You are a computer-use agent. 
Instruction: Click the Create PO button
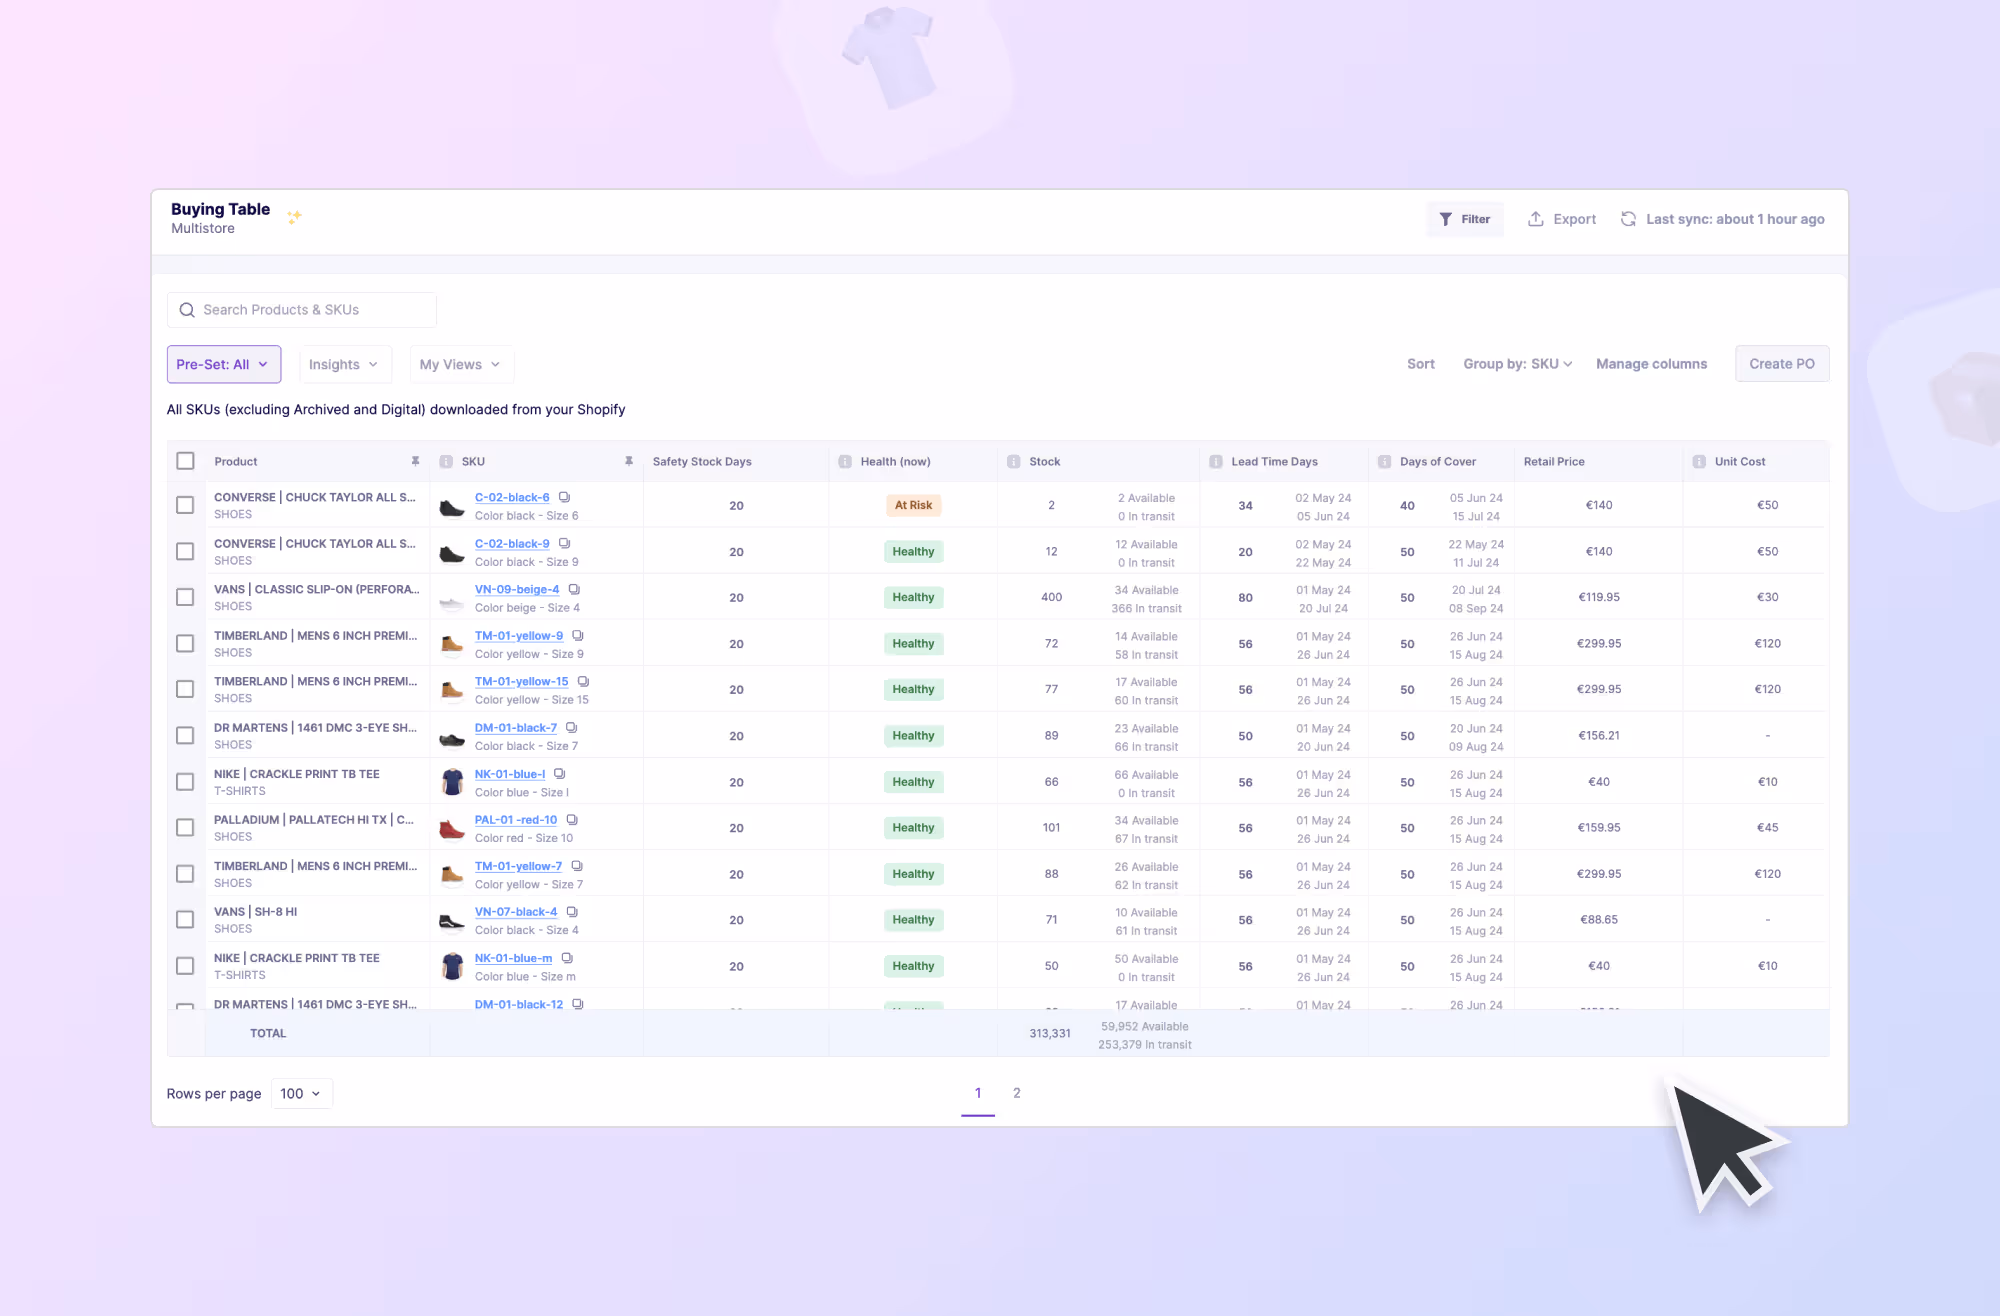coord(1781,364)
